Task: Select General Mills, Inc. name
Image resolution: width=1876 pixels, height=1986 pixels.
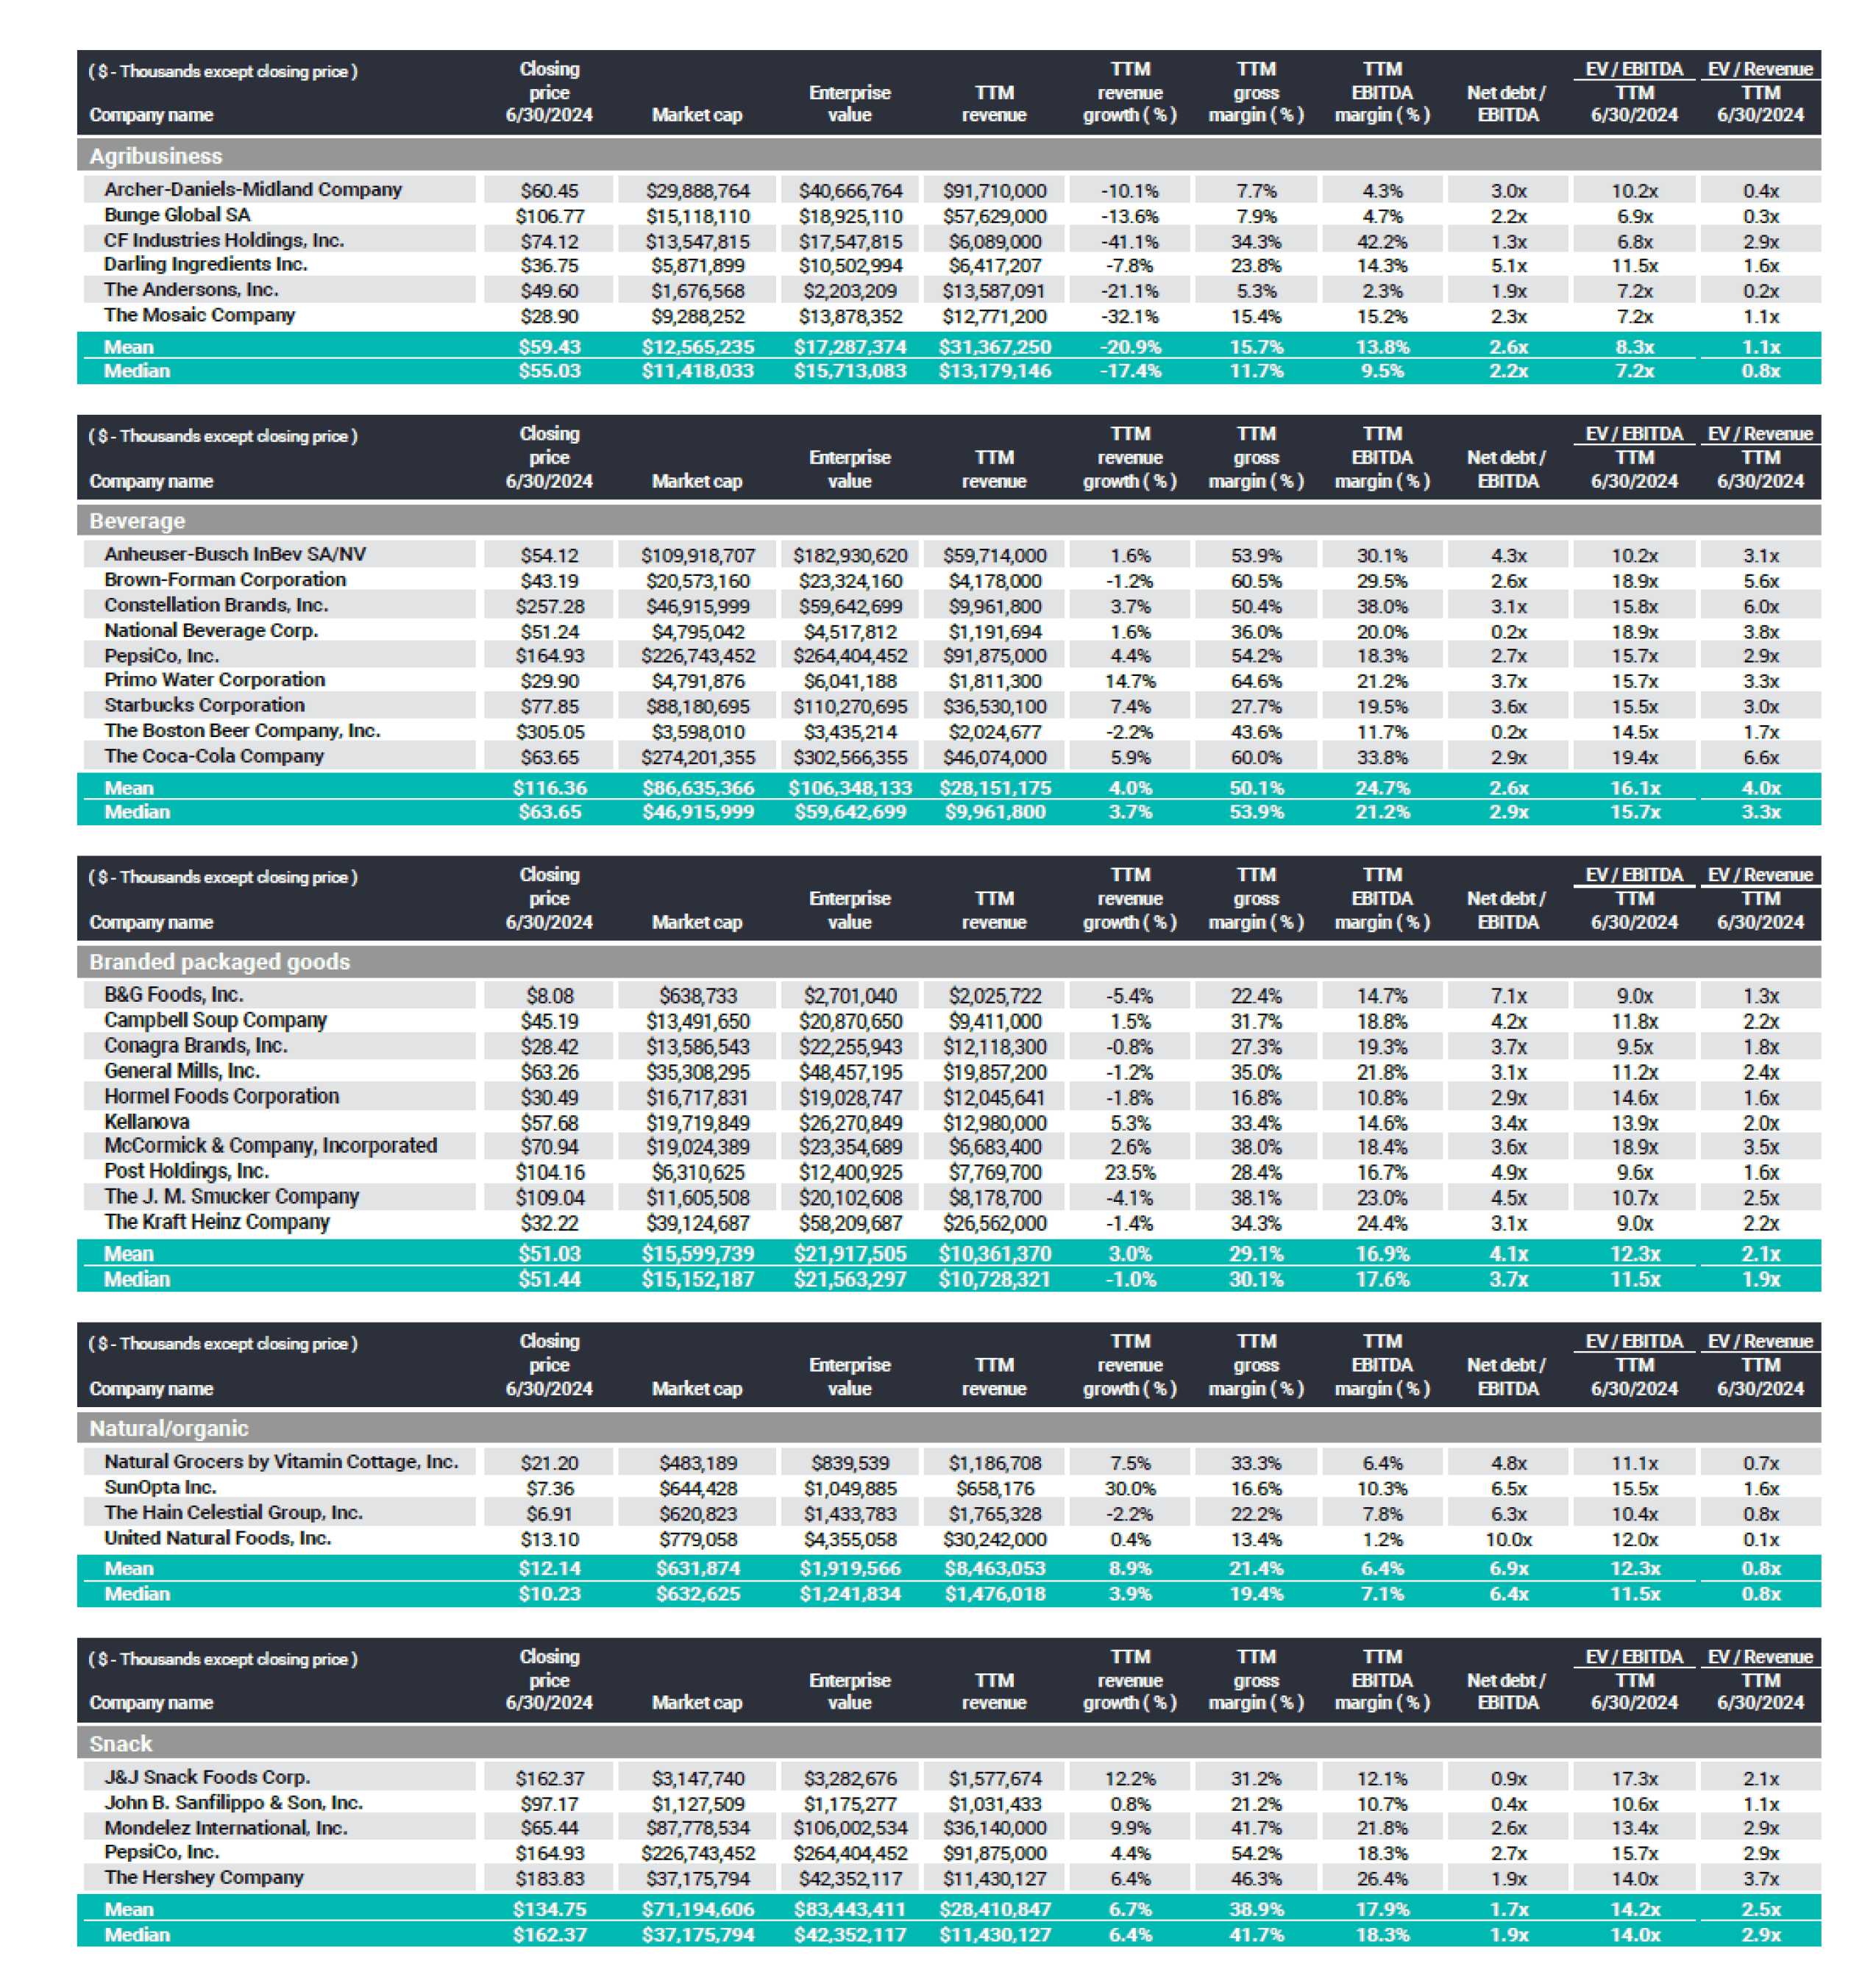Action: [182, 1071]
